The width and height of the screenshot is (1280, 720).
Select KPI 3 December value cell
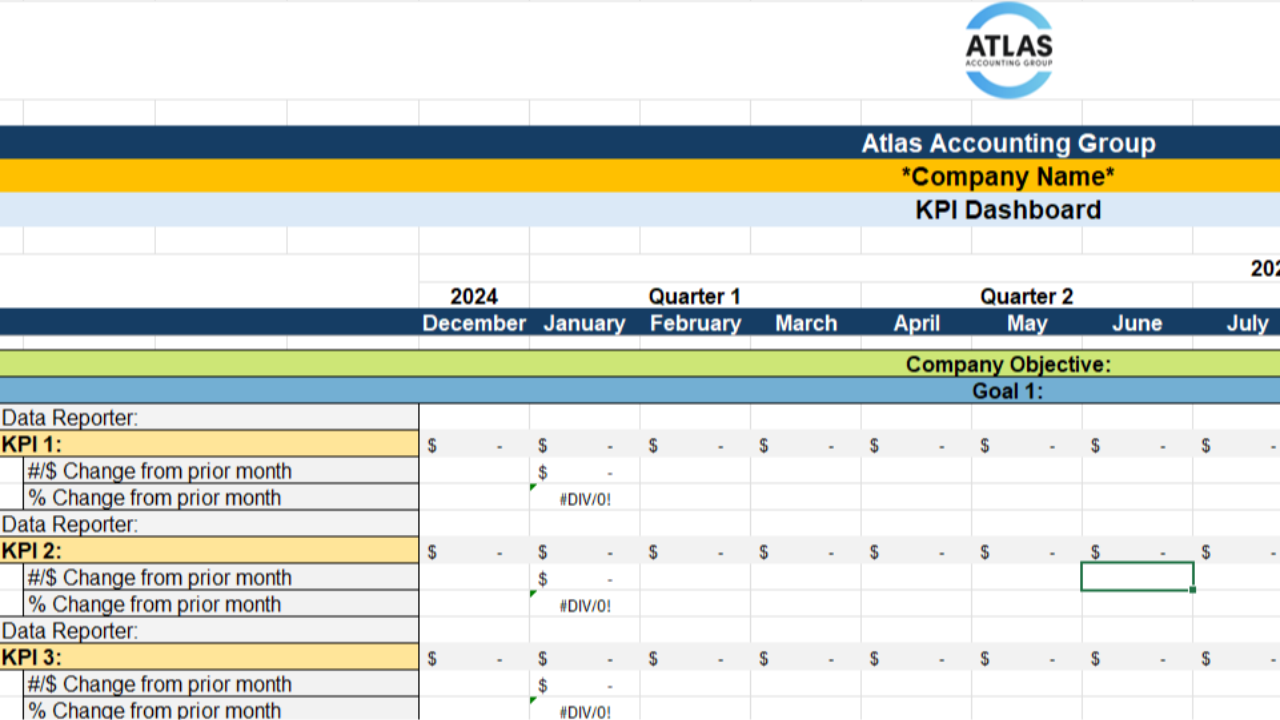click(474, 658)
